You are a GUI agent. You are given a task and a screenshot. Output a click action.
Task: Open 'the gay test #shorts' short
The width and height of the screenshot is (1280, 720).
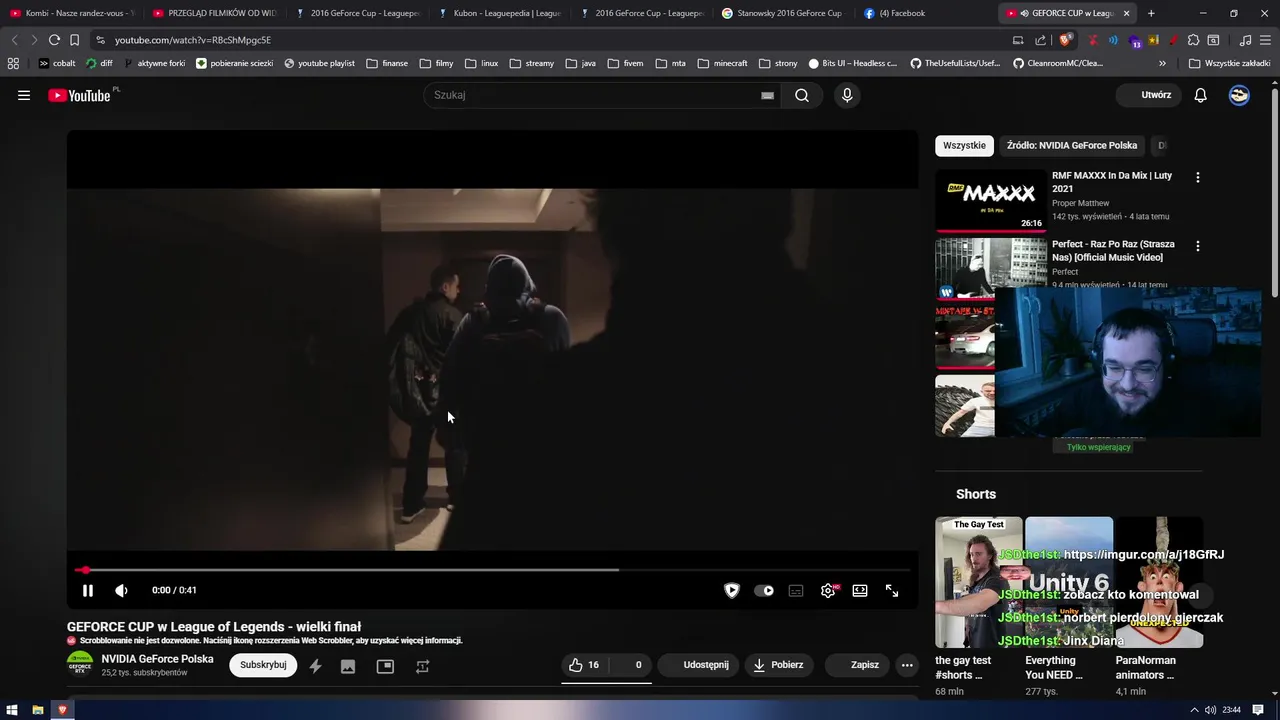click(x=979, y=582)
